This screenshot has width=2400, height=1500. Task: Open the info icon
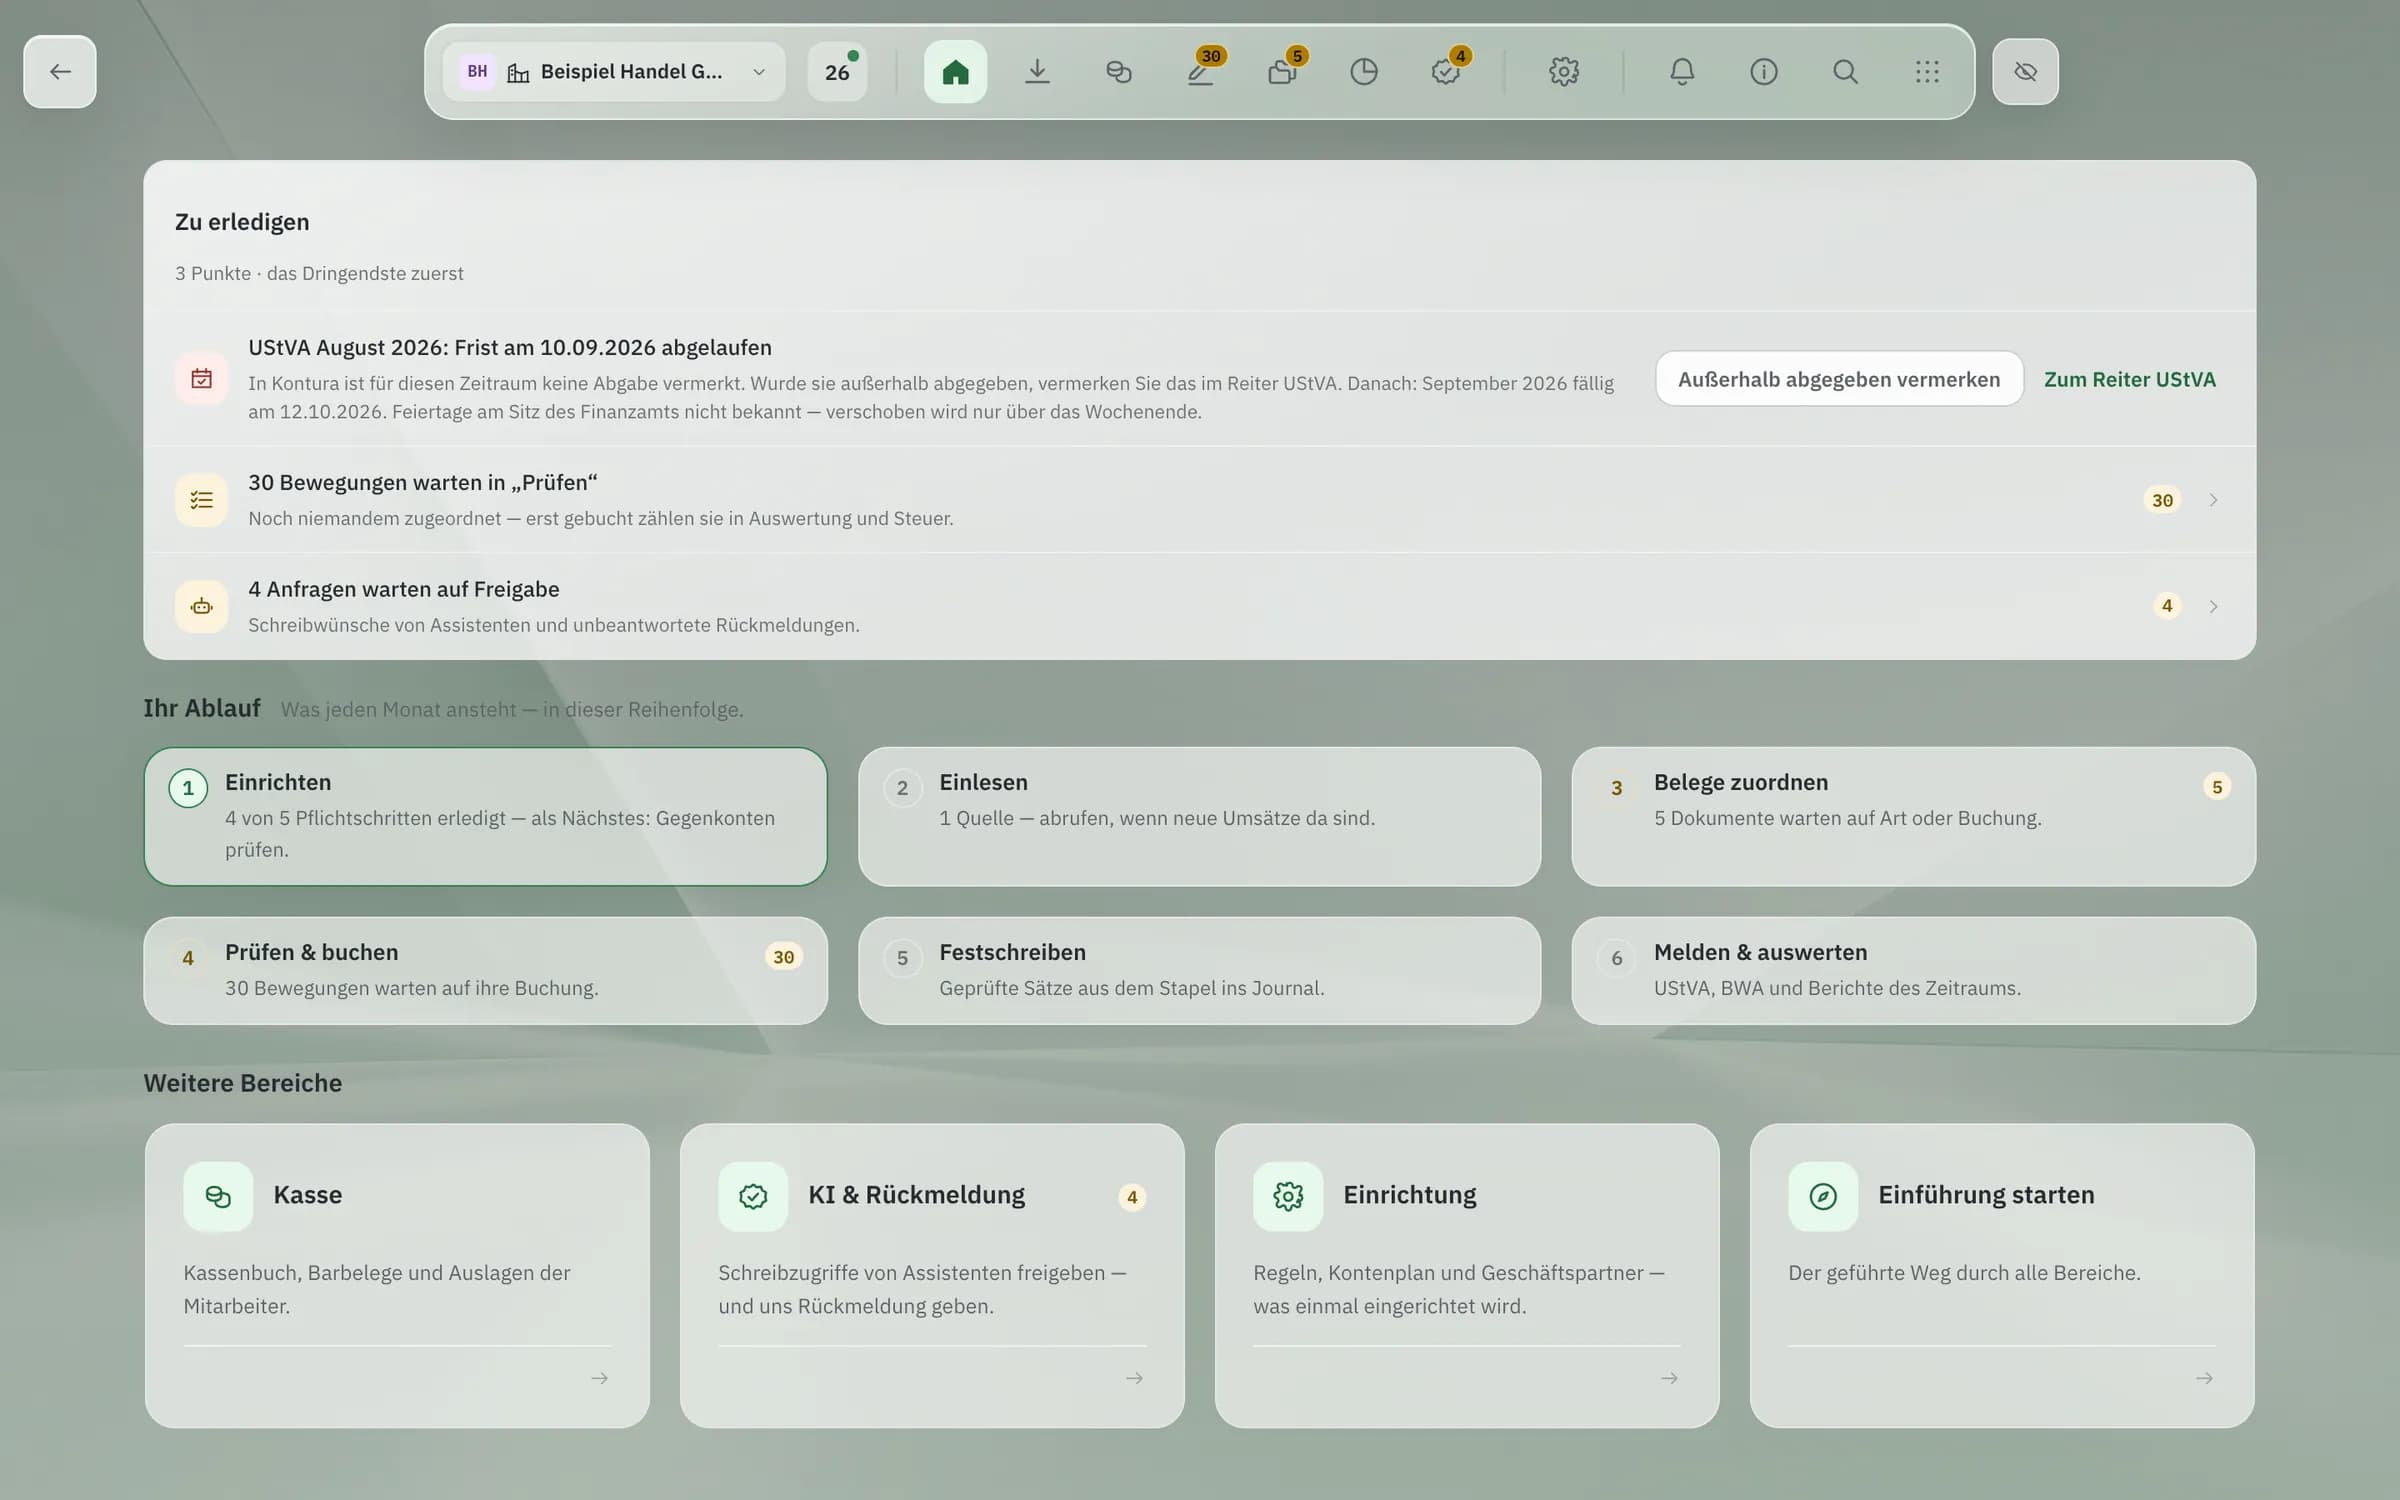[x=1764, y=72]
